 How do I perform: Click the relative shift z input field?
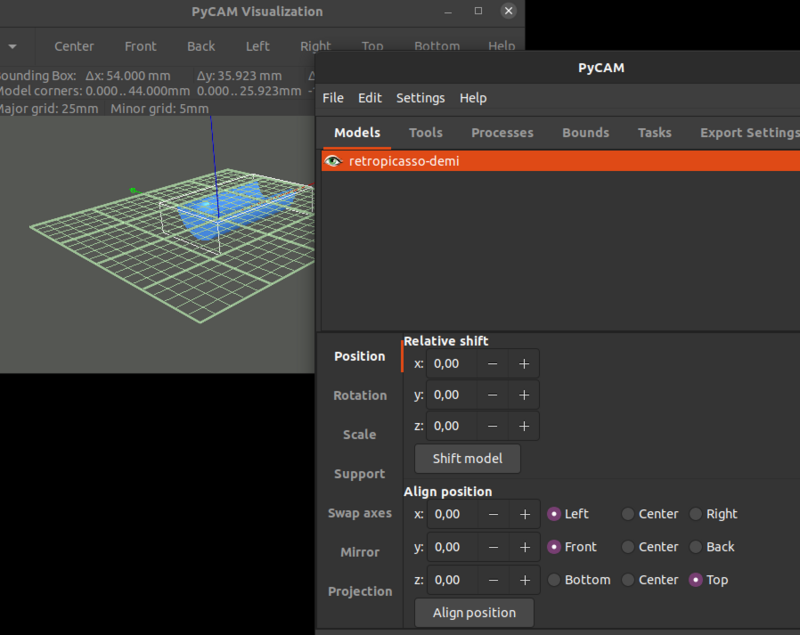(451, 426)
